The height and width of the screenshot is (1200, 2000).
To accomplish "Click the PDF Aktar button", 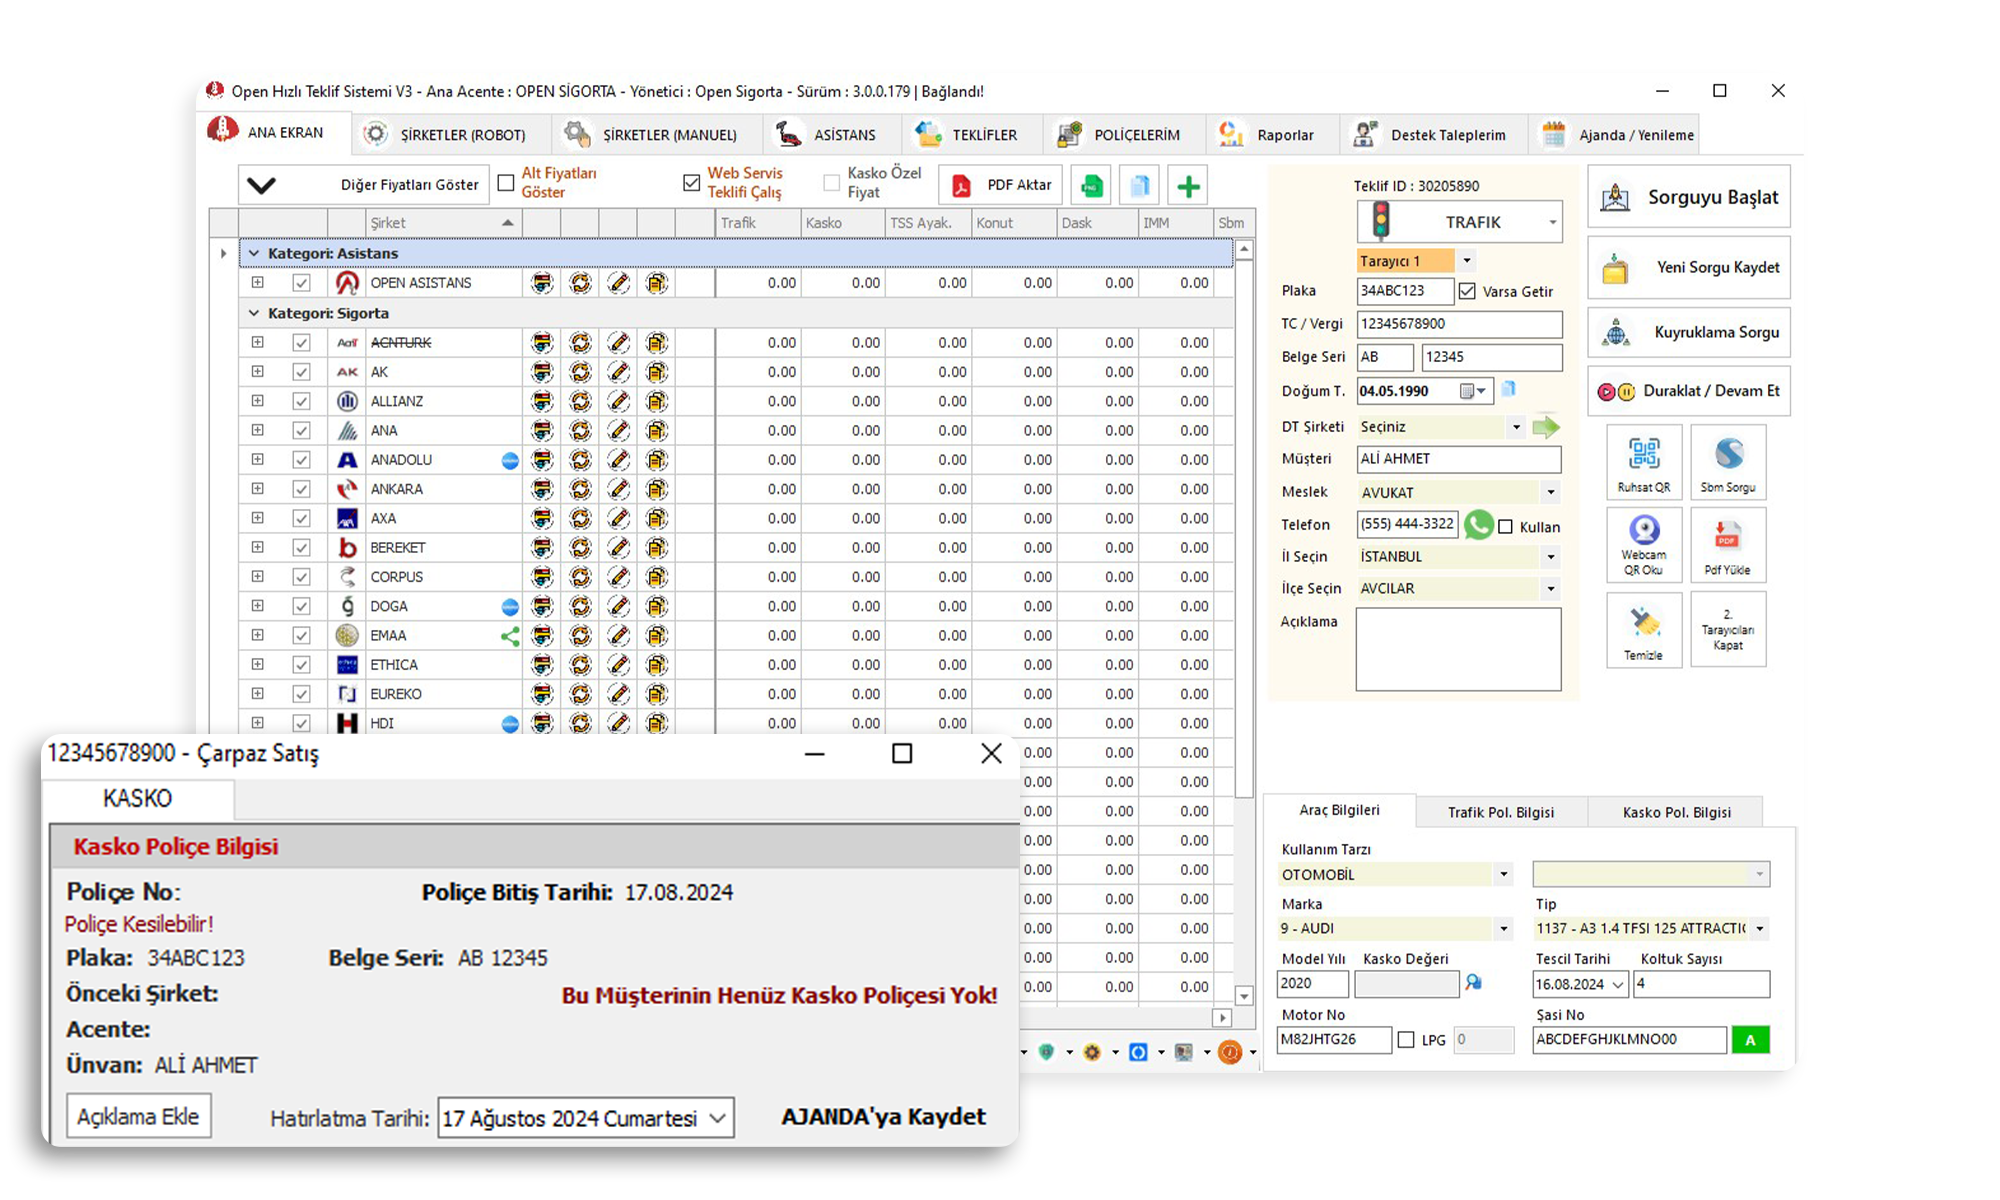I will coord(1001,185).
